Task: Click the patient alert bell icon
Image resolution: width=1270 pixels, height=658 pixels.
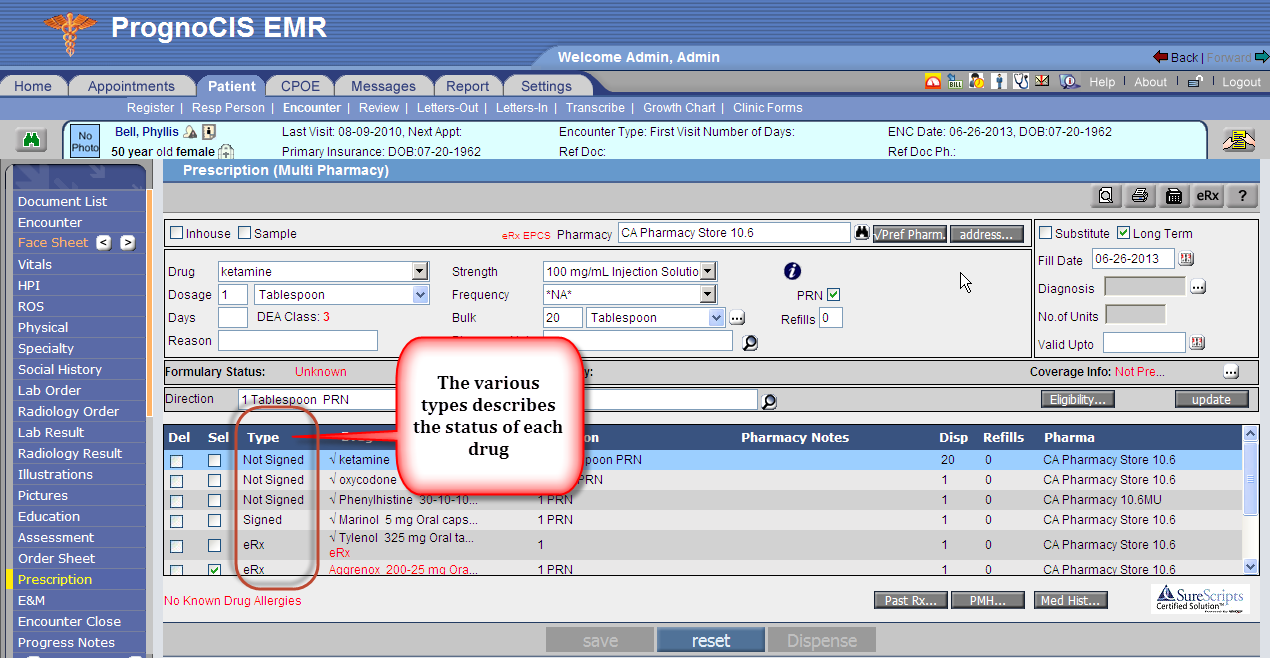Action: (189, 132)
